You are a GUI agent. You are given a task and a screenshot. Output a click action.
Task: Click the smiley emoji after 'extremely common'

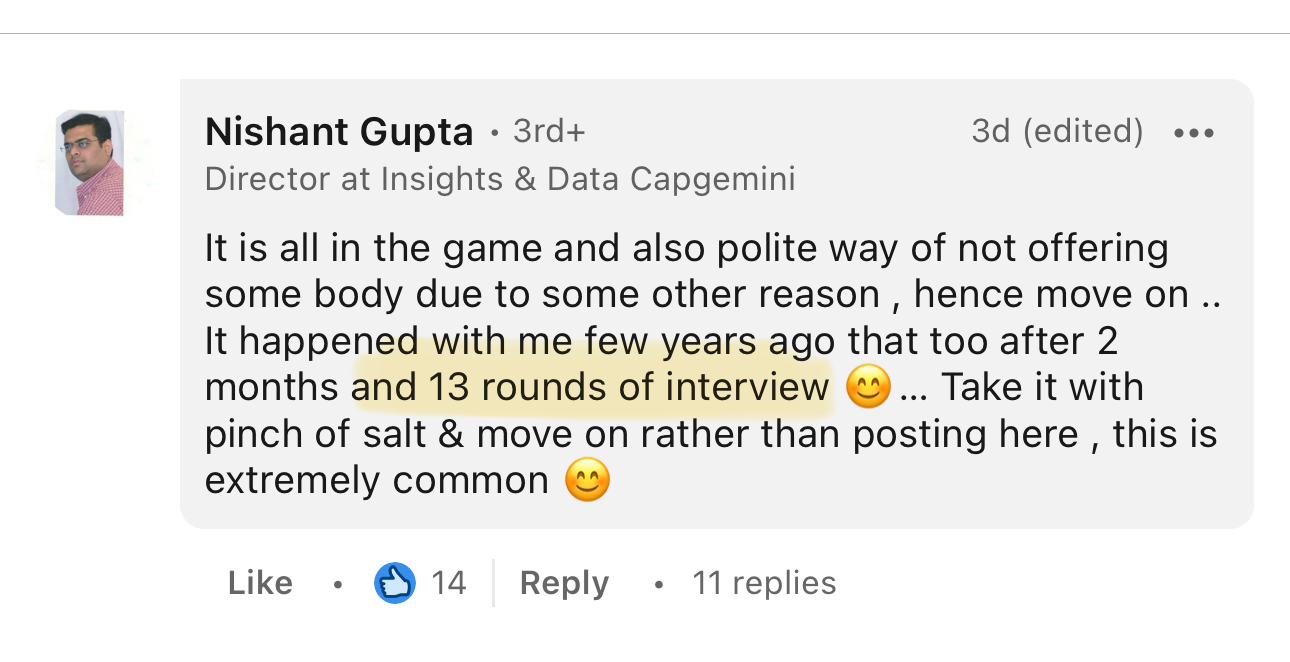pyautogui.click(x=587, y=482)
